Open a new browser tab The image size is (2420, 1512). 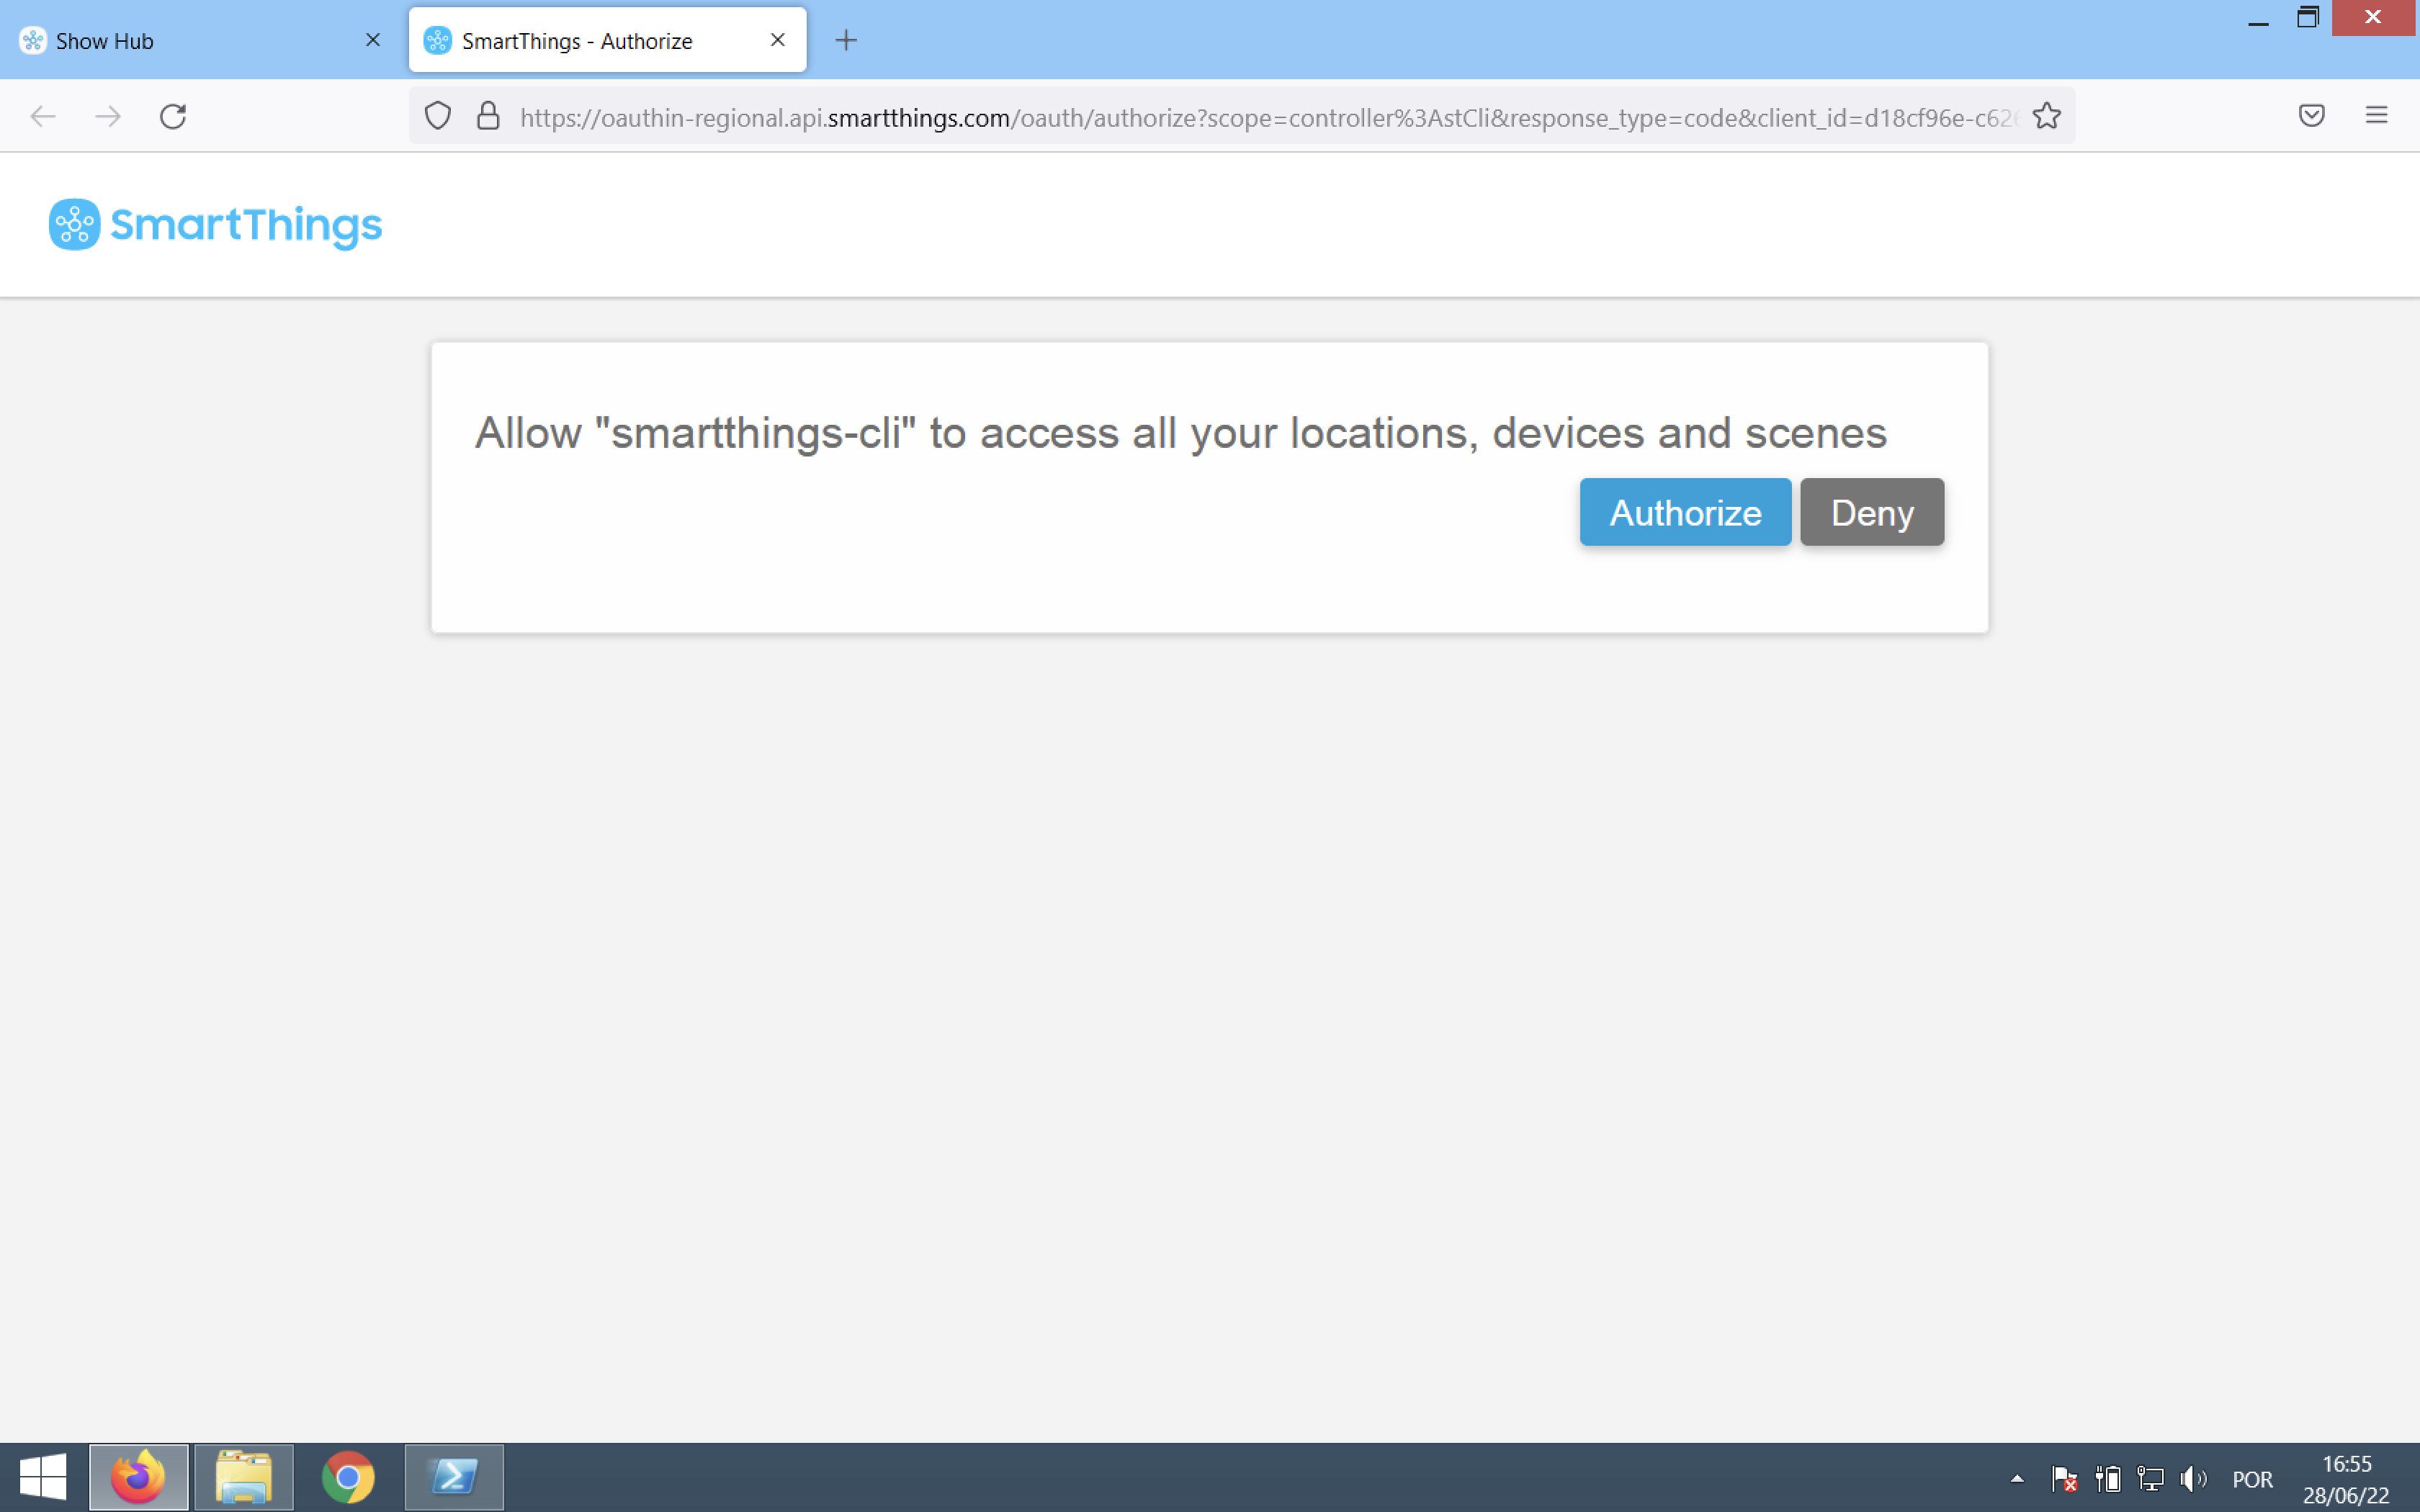click(x=846, y=40)
